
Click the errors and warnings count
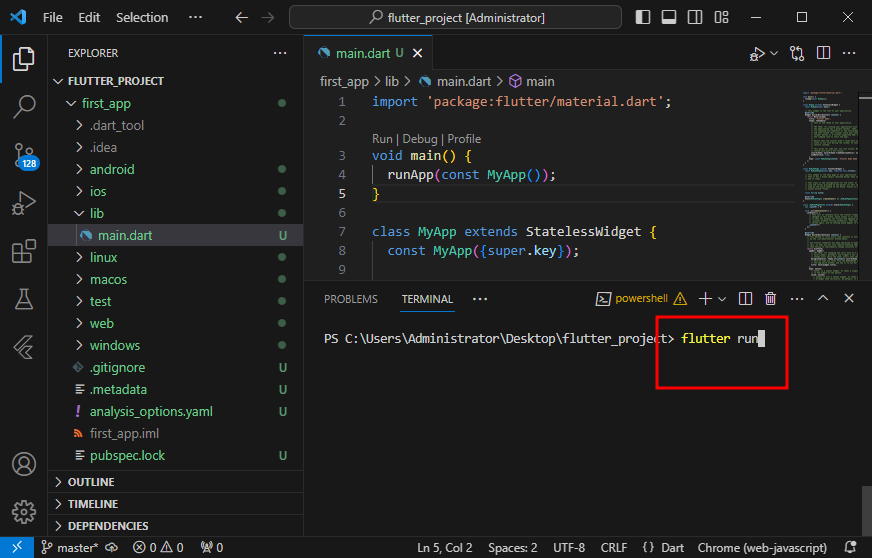click(x=158, y=547)
